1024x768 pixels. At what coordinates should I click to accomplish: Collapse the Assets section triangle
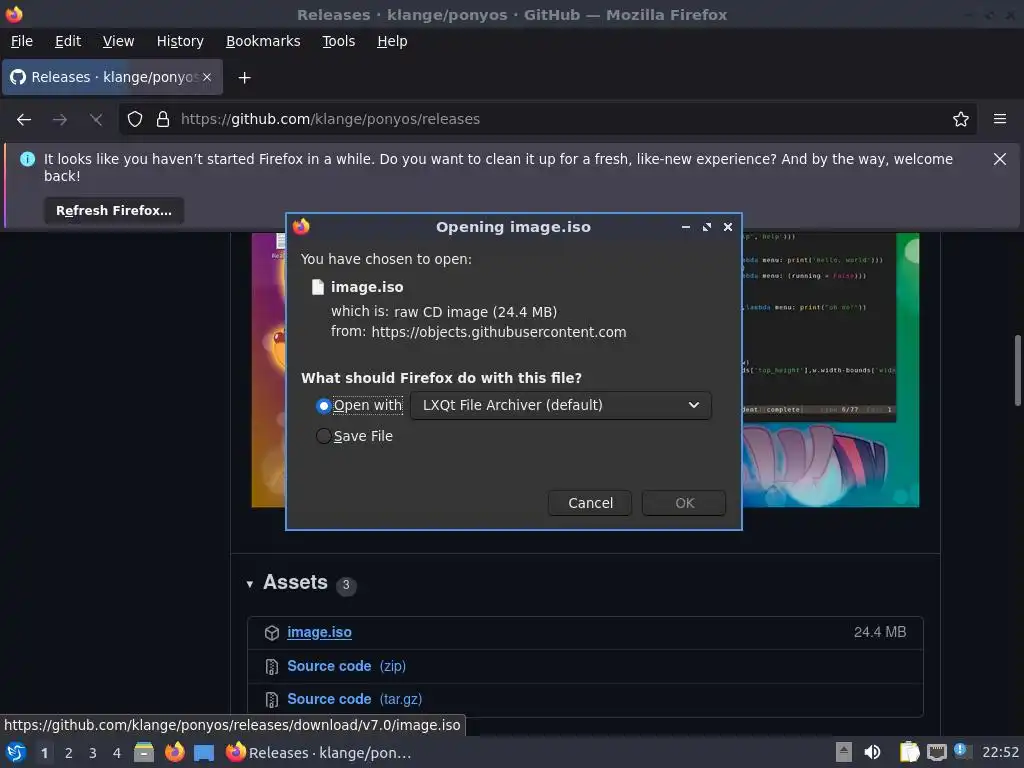coord(249,584)
